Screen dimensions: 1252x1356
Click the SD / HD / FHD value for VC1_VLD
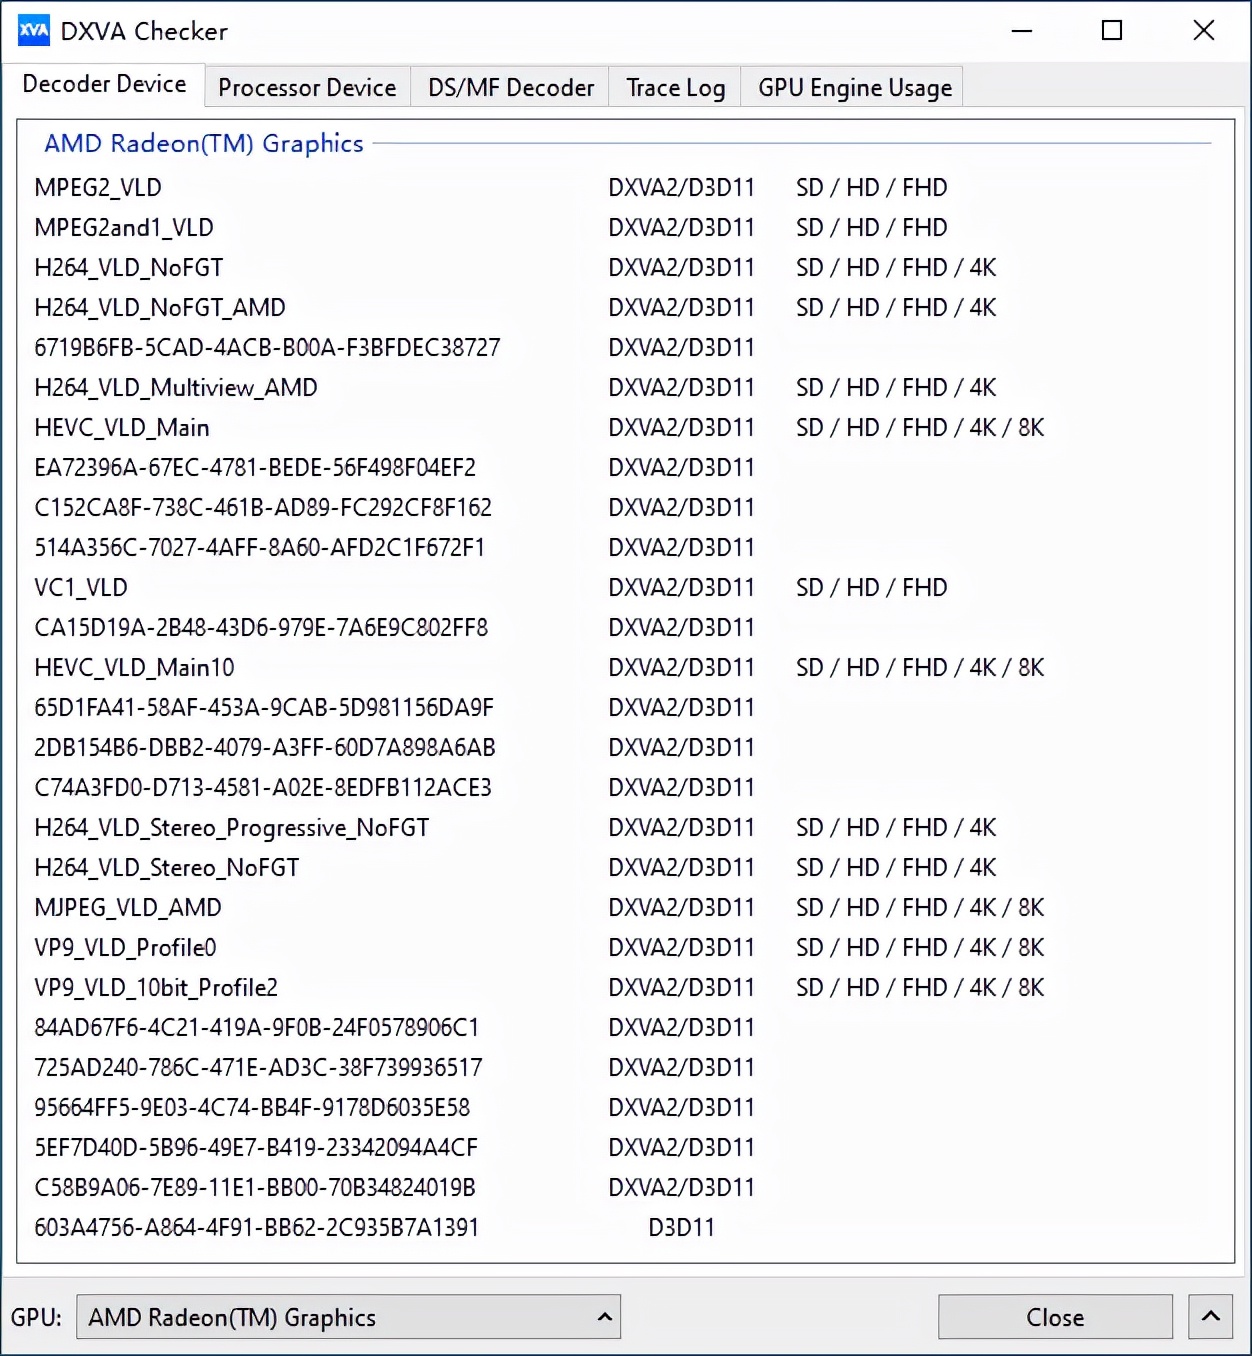click(872, 587)
